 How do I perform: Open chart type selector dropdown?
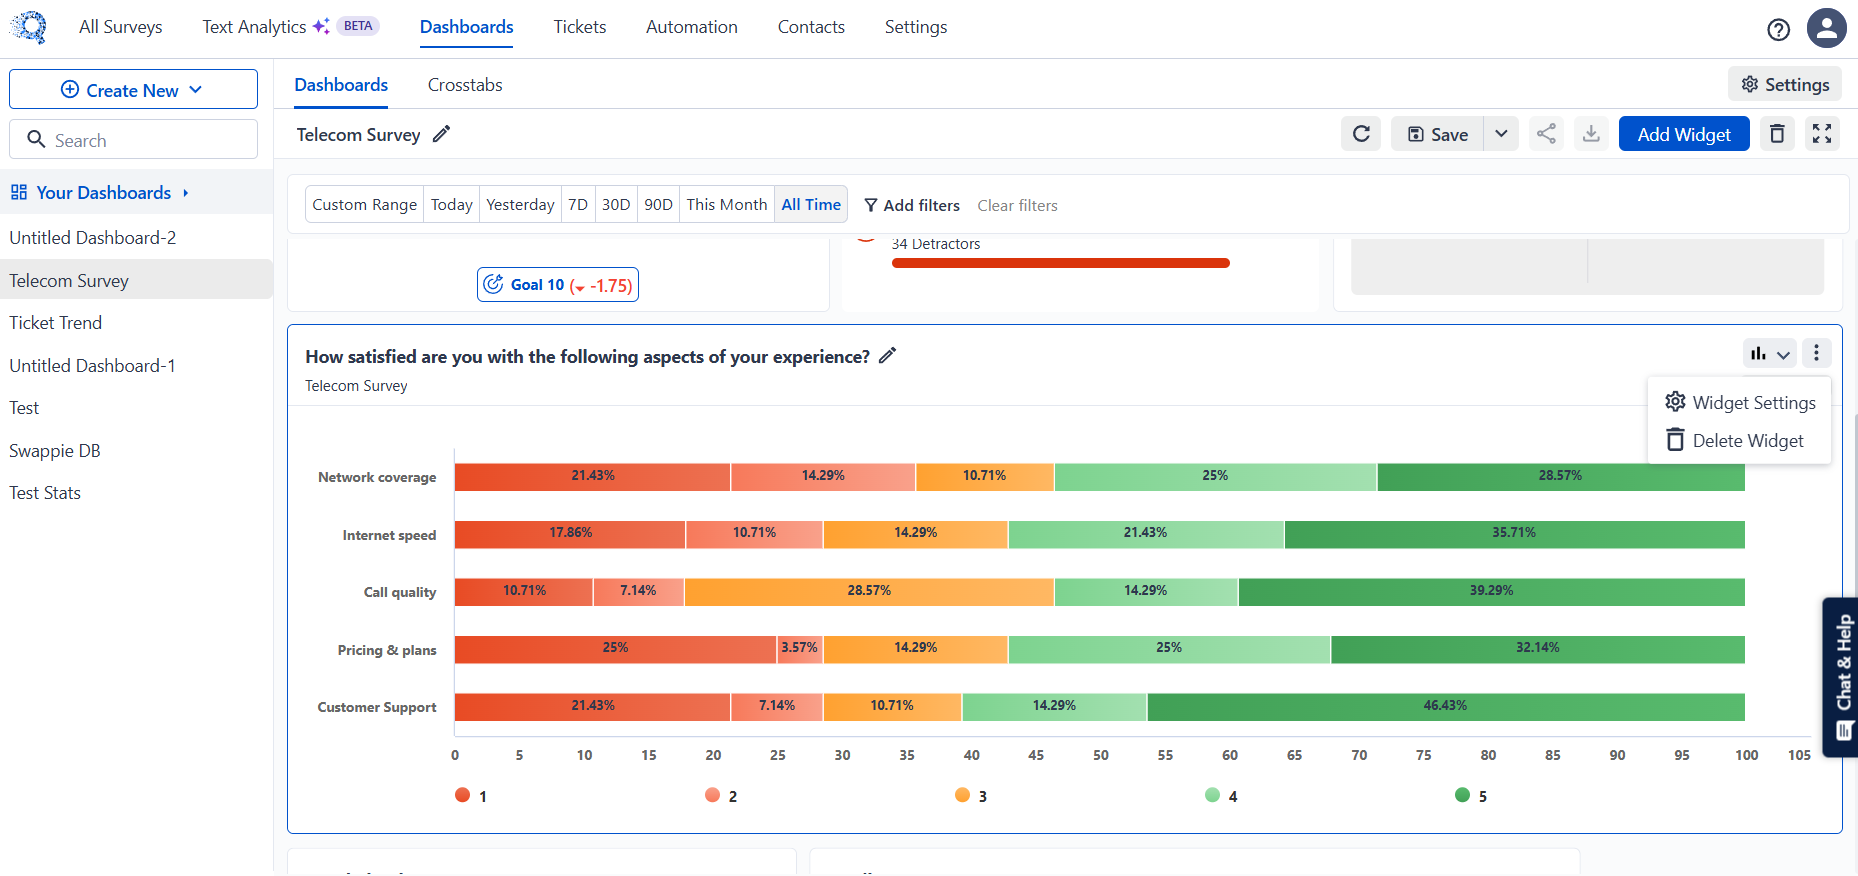pos(1770,353)
